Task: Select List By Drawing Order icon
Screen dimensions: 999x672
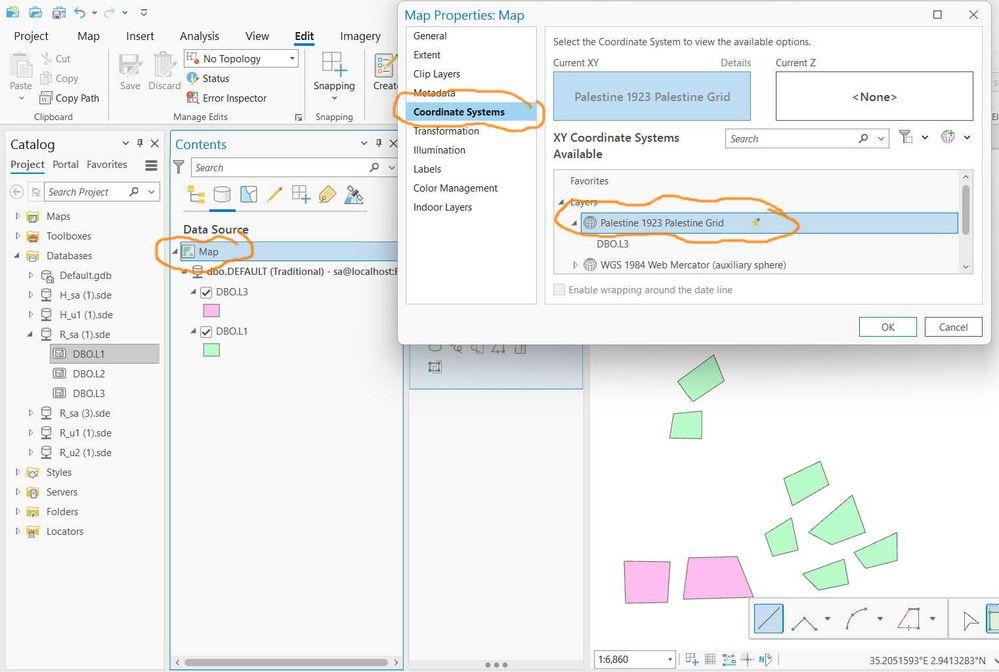Action: tap(196, 194)
